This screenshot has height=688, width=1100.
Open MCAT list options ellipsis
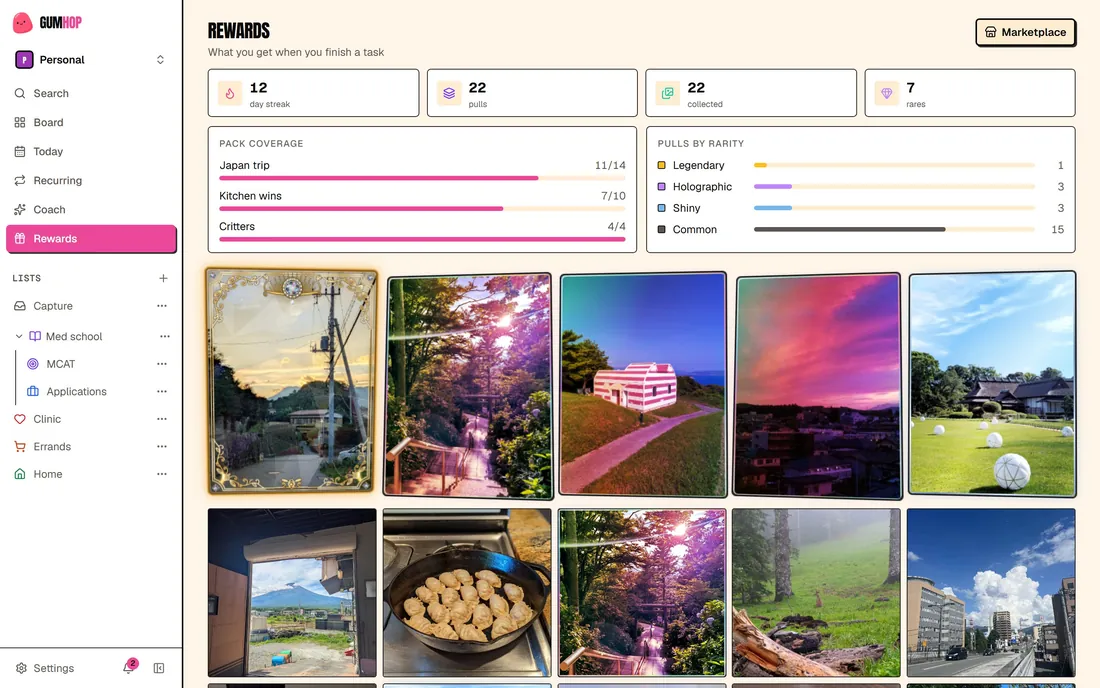[162, 364]
